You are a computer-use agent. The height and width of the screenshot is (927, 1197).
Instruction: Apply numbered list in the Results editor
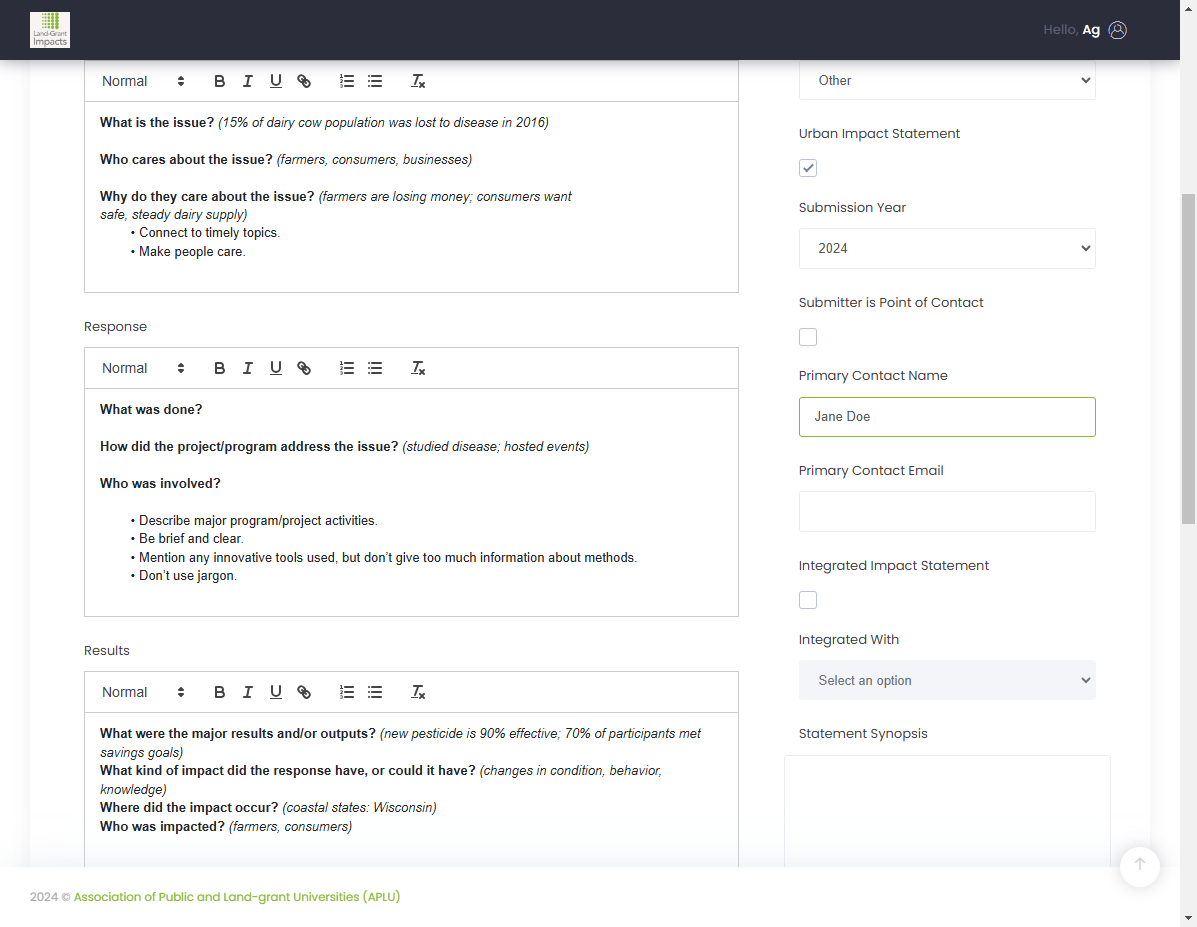coord(347,692)
